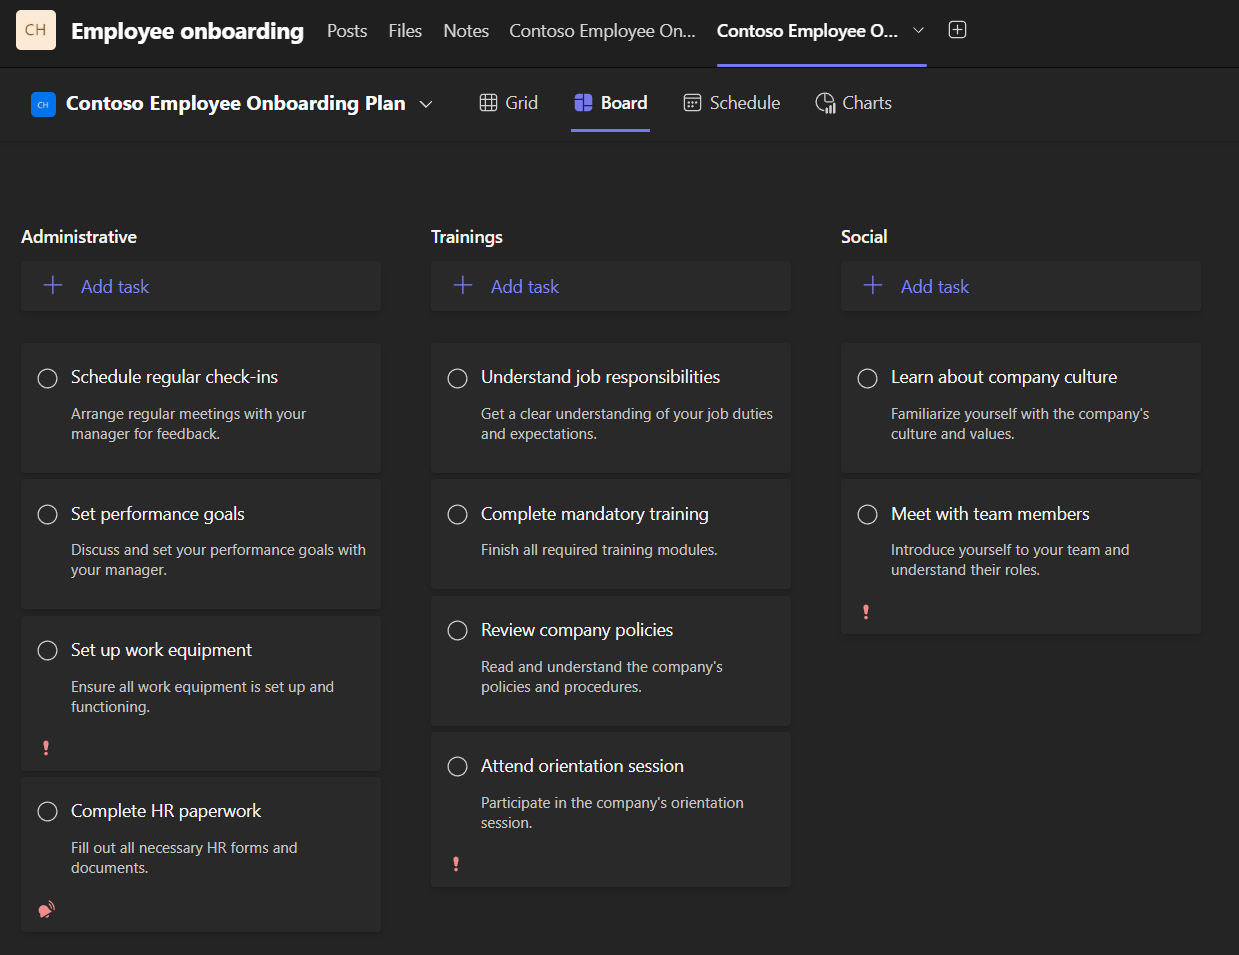Screen dimensions: 1239x955
Task: Click the priority icon on Meet with team members
Action: pyautogui.click(x=866, y=612)
